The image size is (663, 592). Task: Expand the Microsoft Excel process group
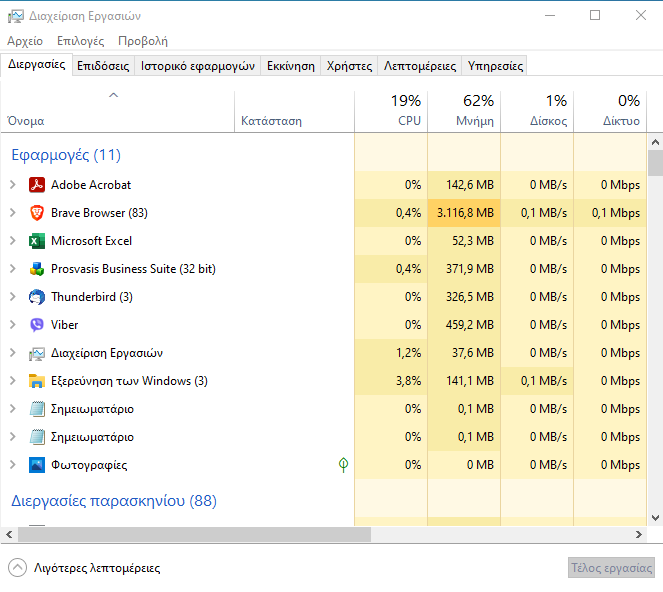coord(13,241)
